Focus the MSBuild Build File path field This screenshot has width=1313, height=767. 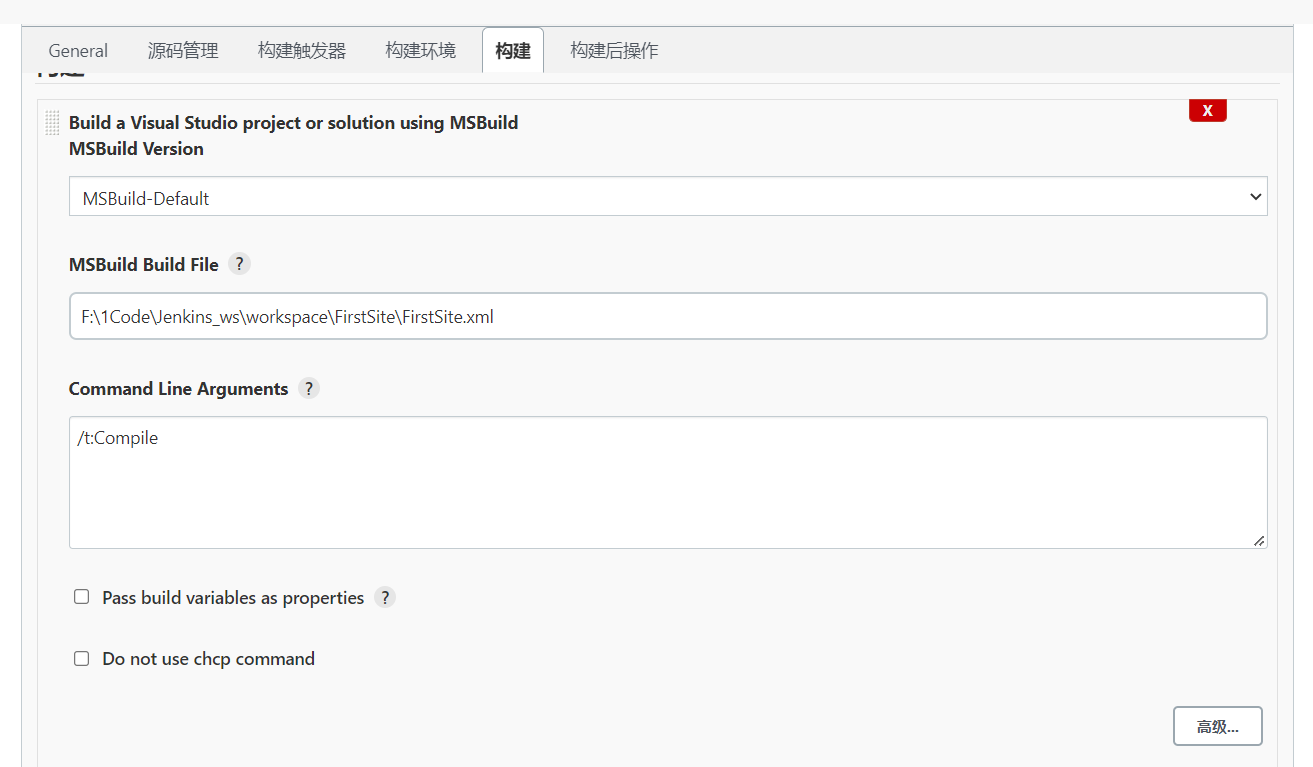click(667, 317)
